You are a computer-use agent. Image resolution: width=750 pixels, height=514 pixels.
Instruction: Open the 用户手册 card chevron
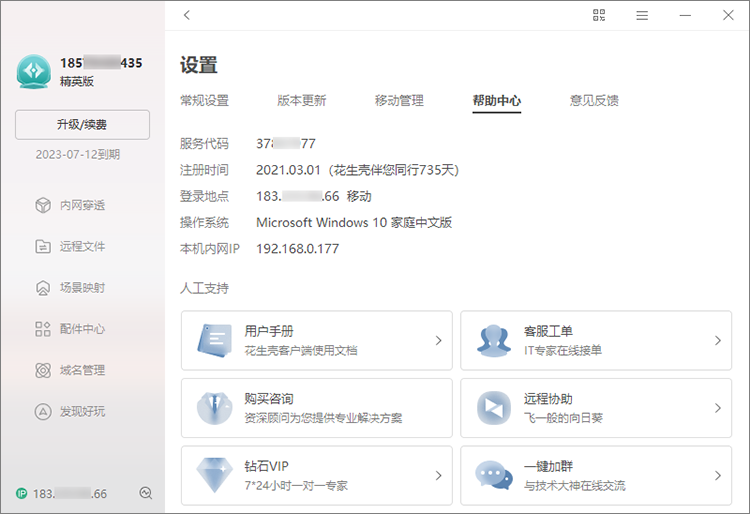click(438, 340)
